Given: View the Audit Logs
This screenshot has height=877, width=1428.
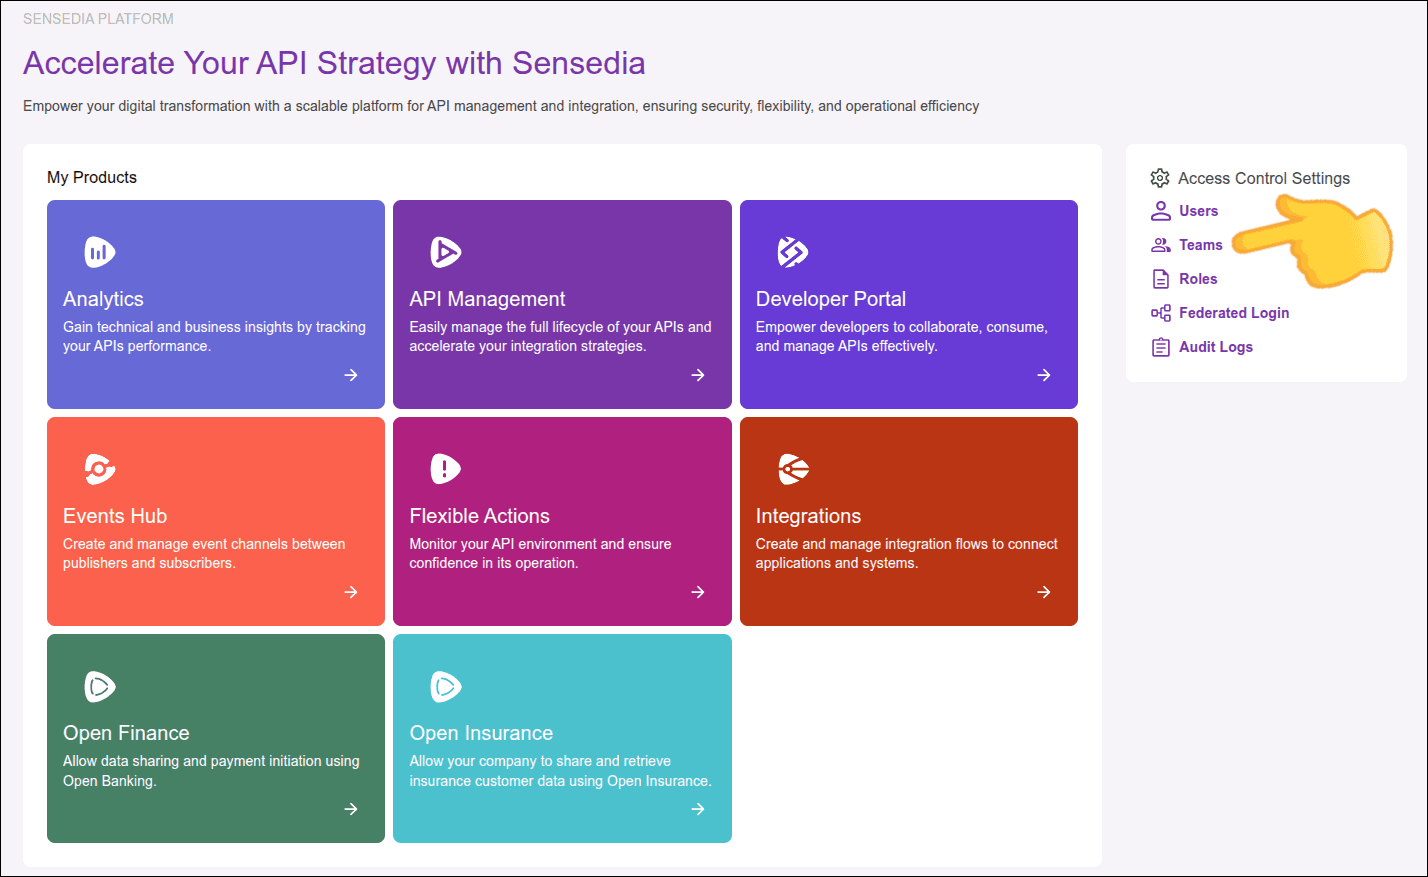Looking at the screenshot, I should 1215,347.
